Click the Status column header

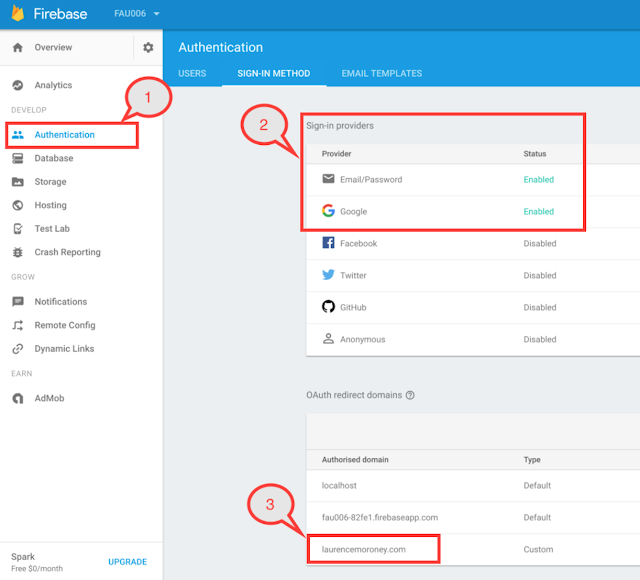tap(535, 154)
